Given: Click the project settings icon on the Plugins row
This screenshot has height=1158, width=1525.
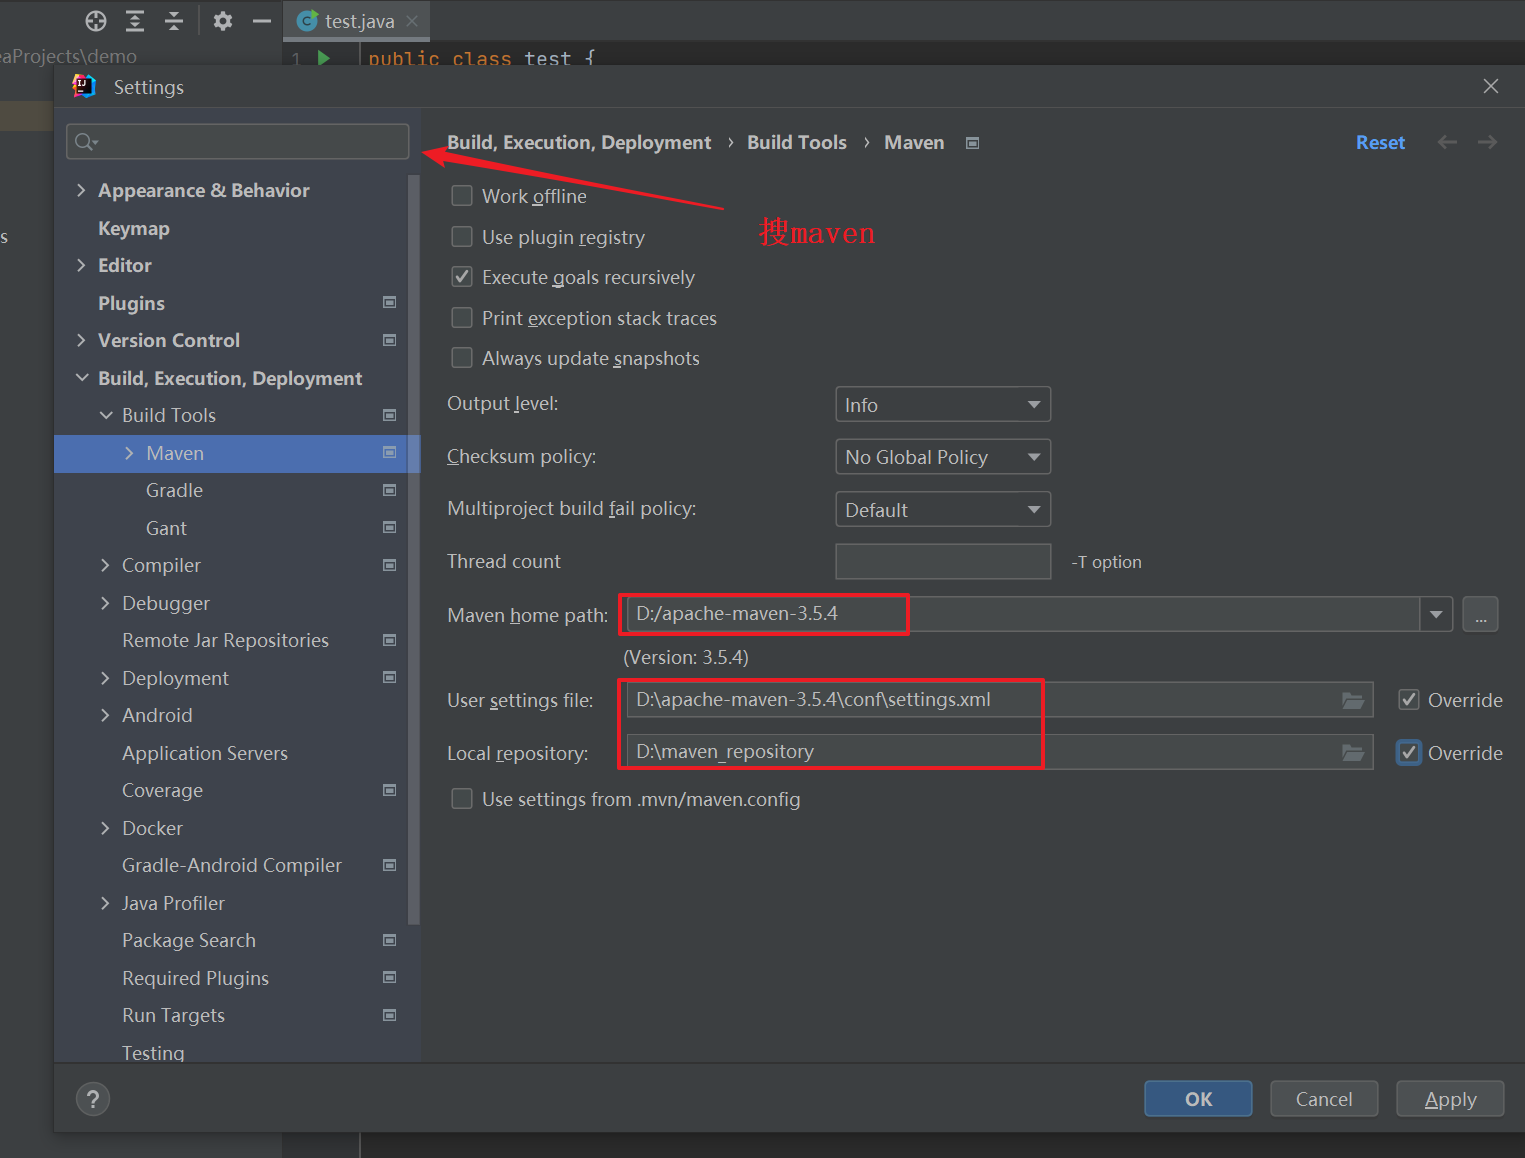Looking at the screenshot, I should point(390,302).
